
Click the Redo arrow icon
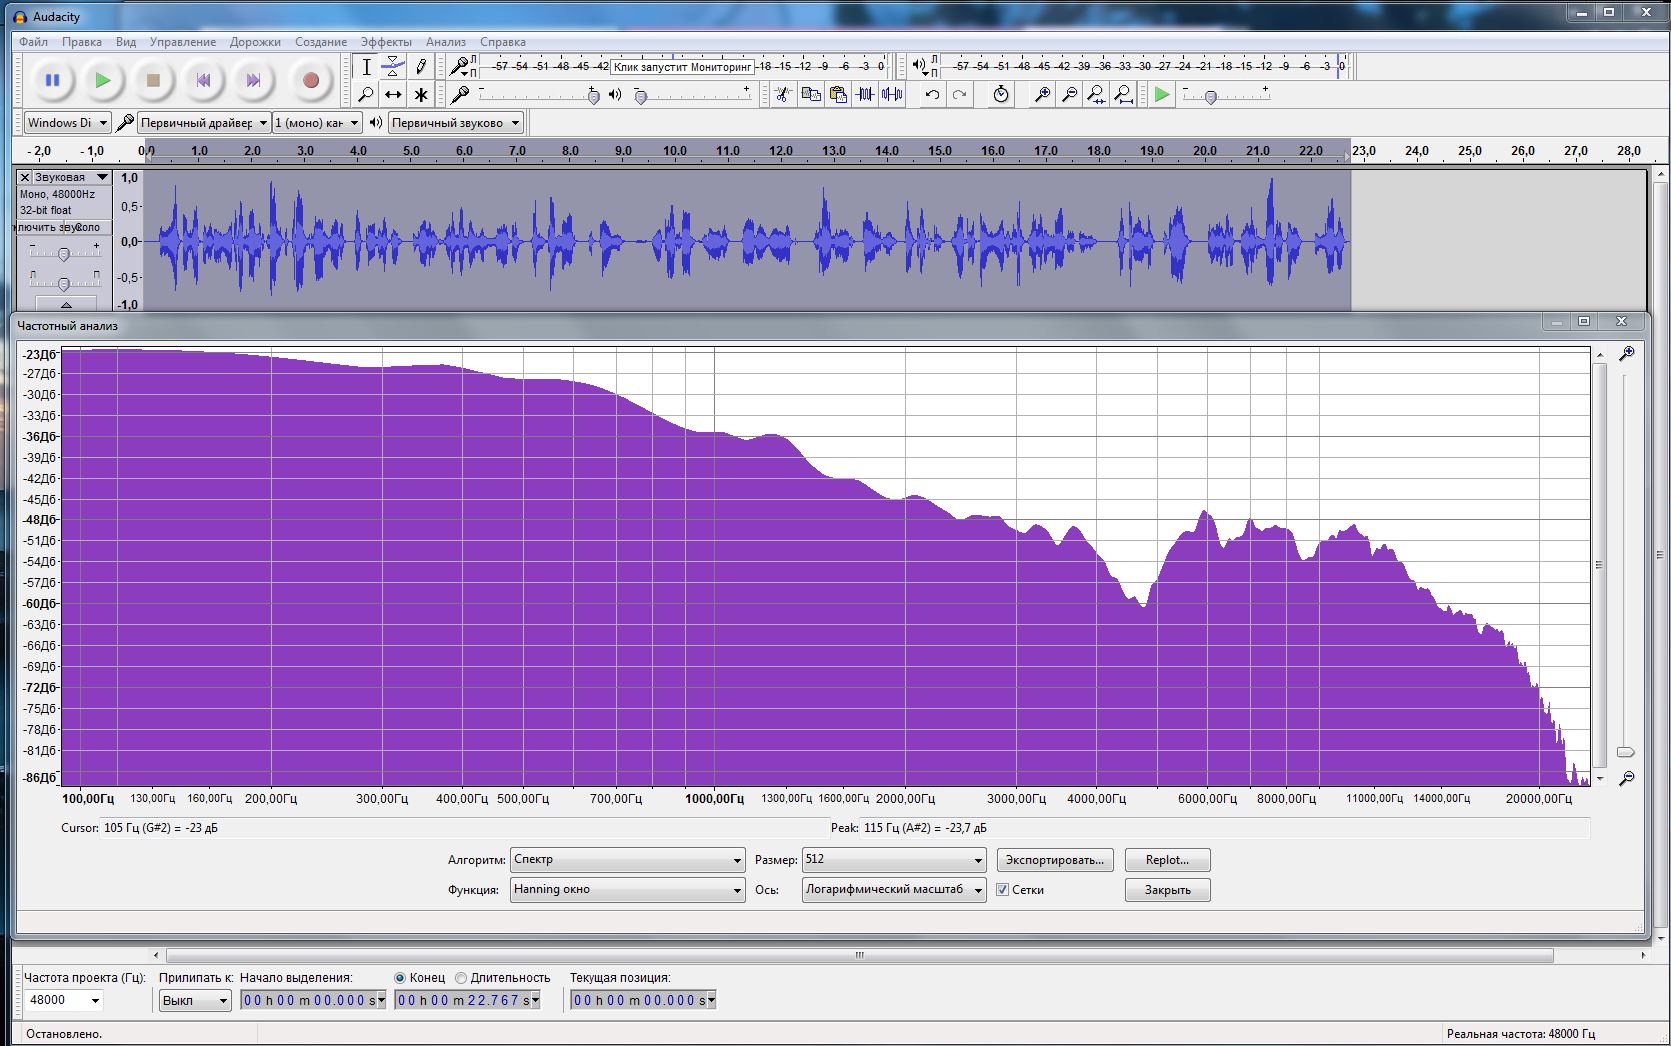pos(960,94)
